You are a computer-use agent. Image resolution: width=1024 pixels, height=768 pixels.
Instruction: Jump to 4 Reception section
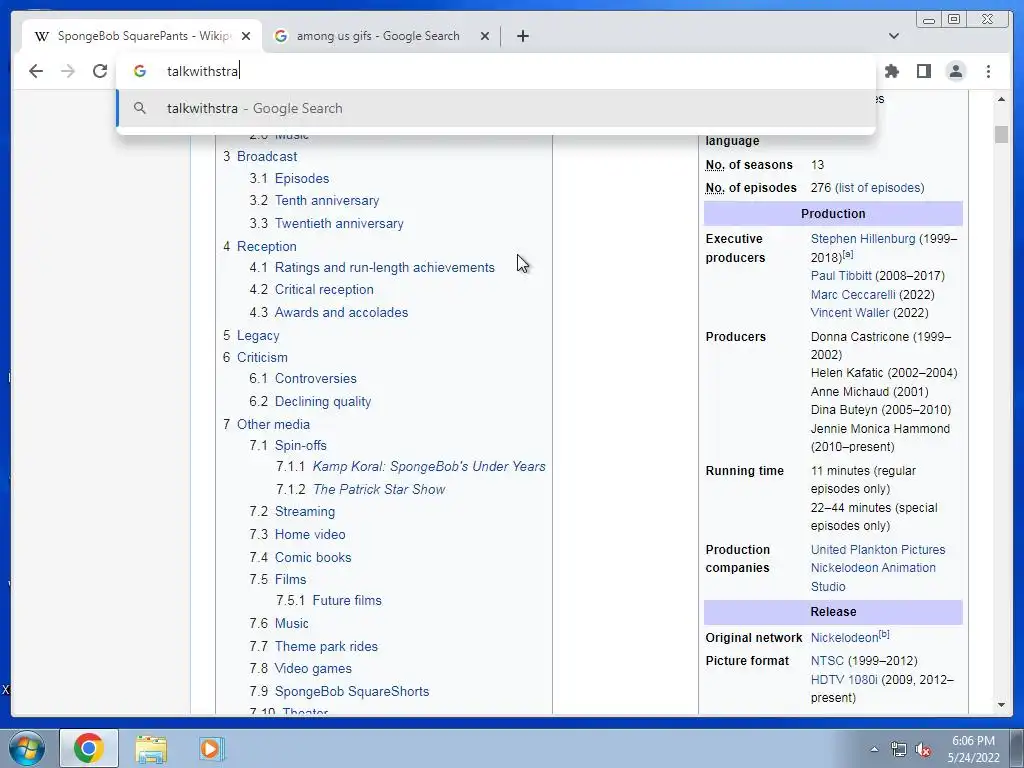pyautogui.click(x=266, y=246)
